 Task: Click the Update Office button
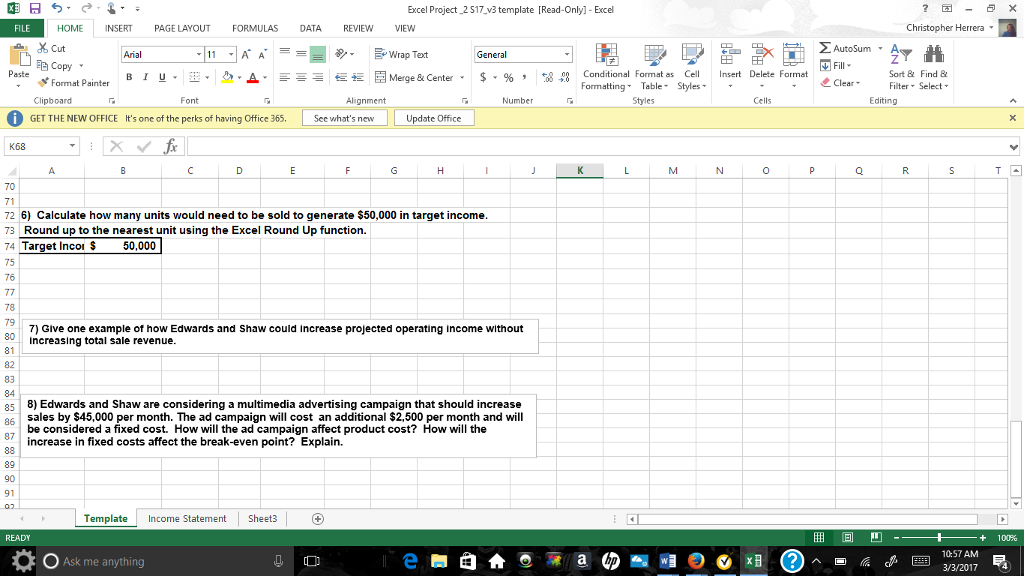[436, 117]
